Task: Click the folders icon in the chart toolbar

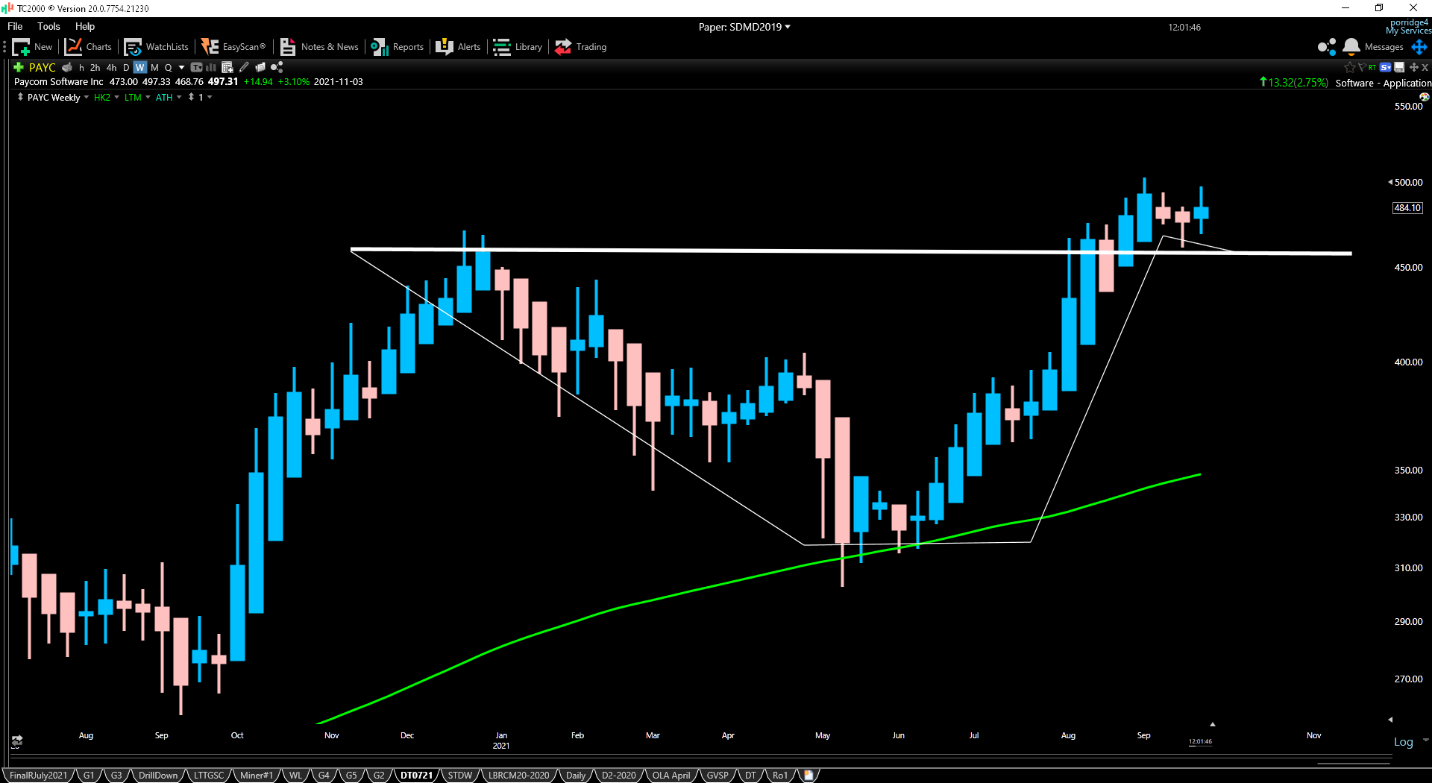Action: point(260,67)
